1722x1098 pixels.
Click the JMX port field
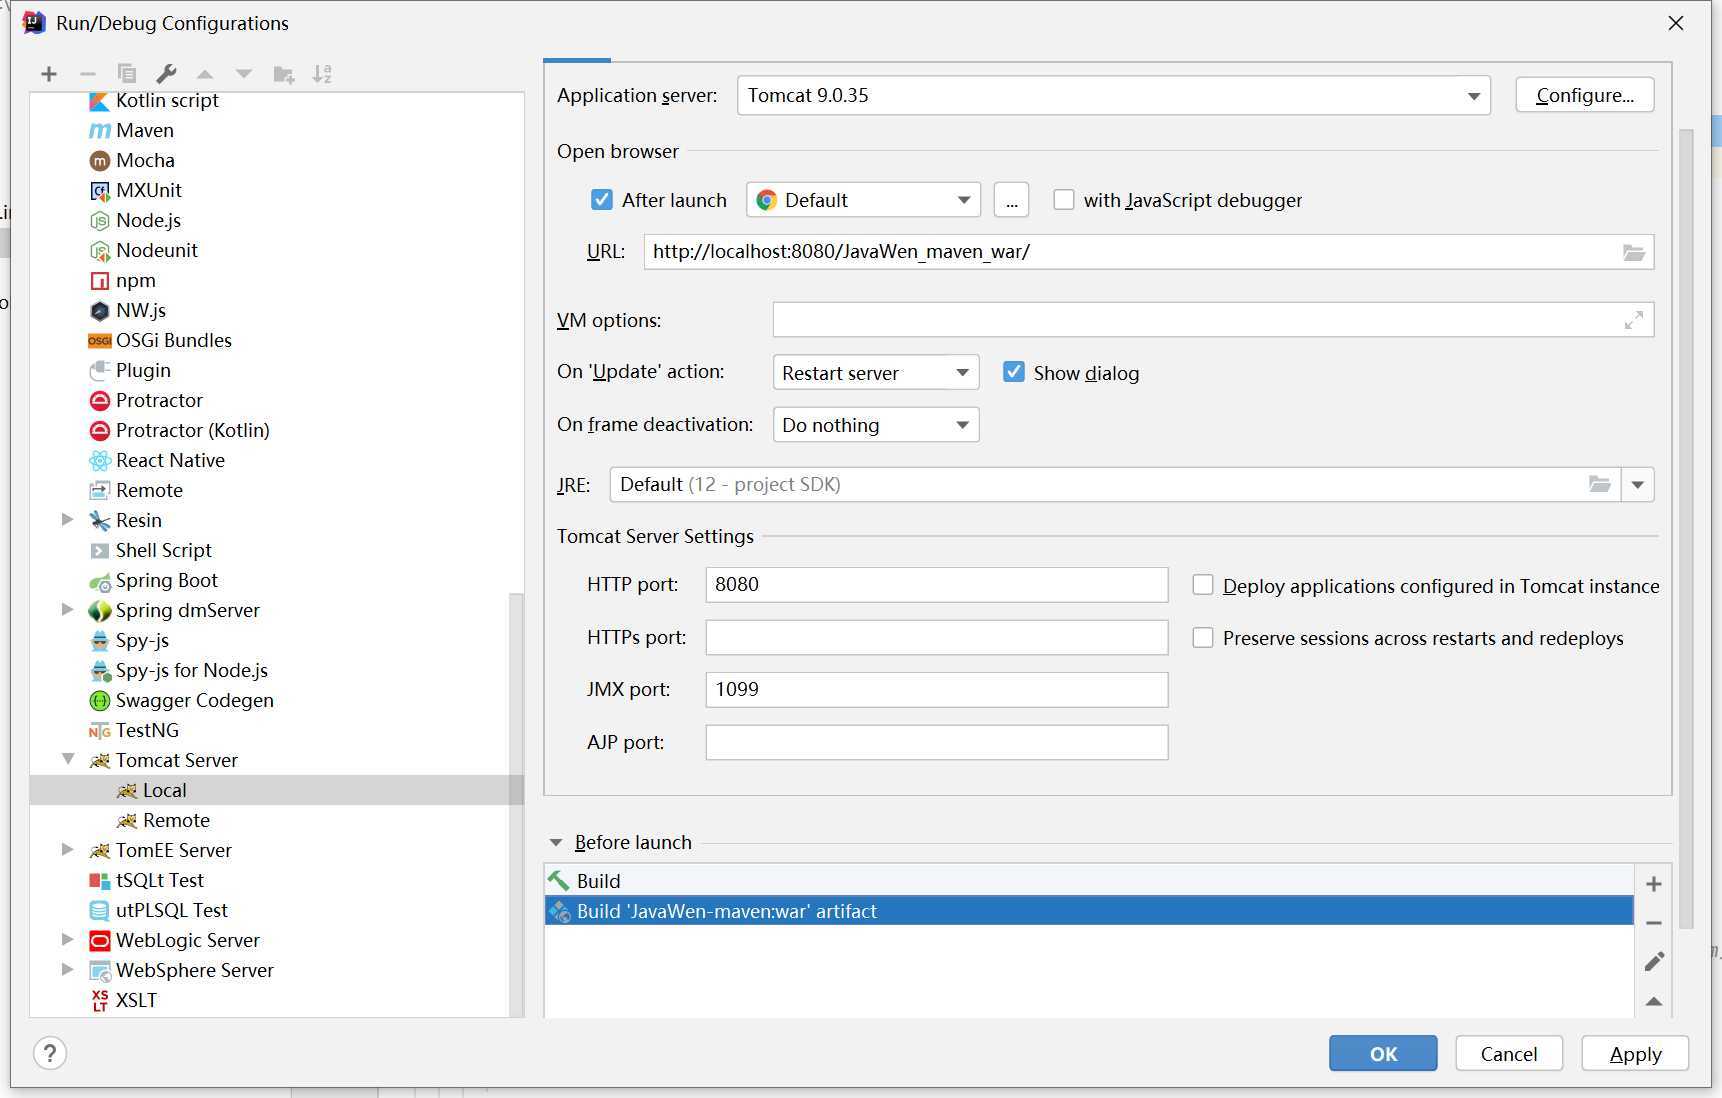click(937, 690)
